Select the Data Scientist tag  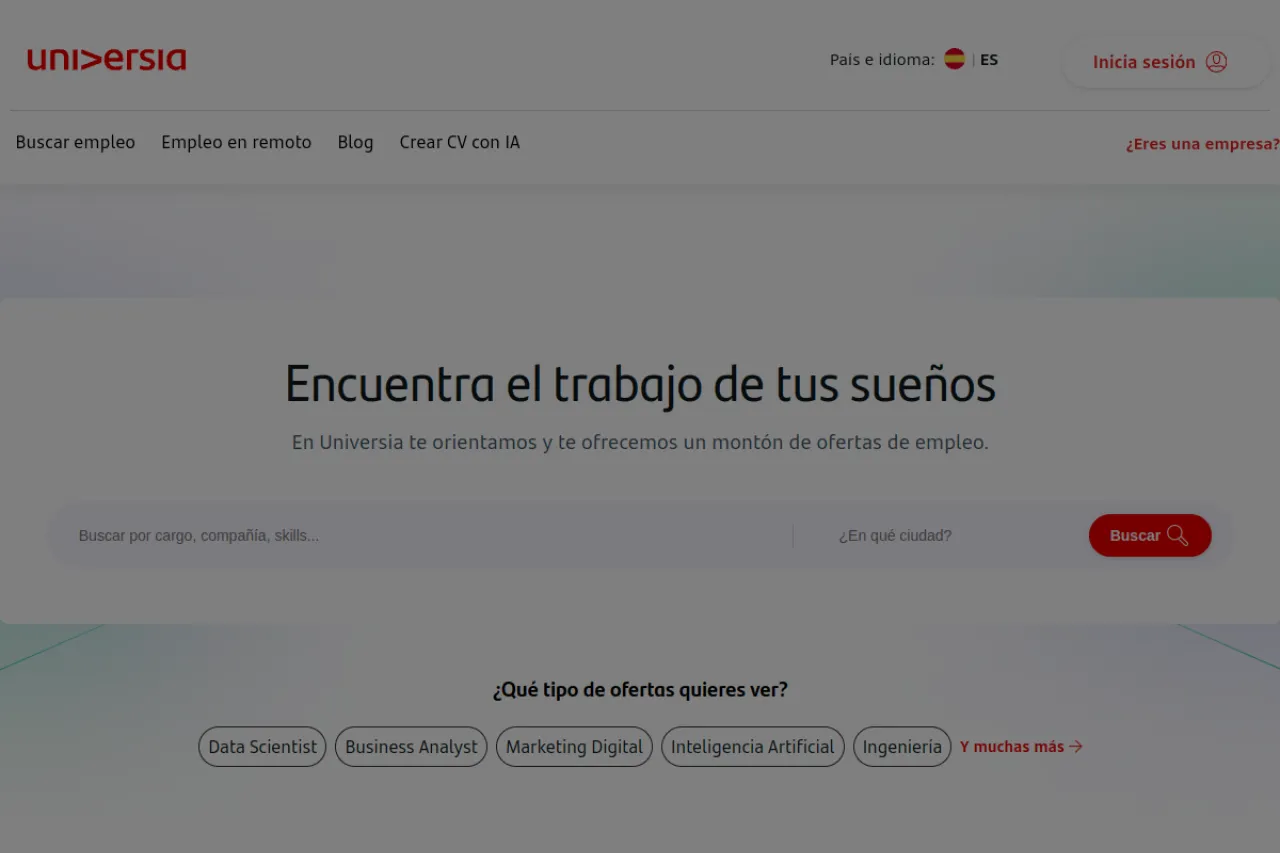262,747
